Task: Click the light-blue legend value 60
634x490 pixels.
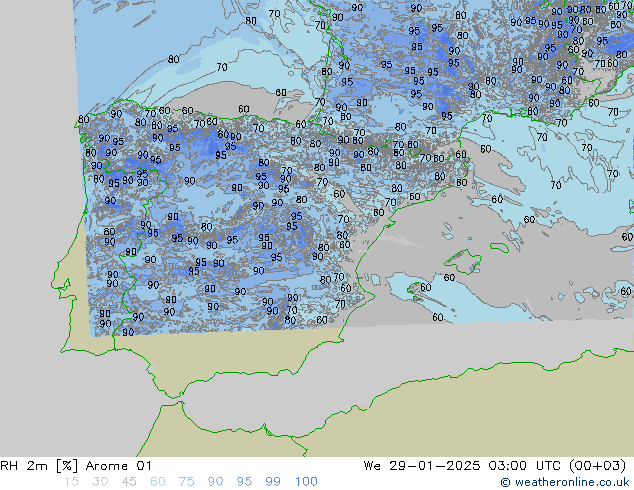Action: (158, 482)
